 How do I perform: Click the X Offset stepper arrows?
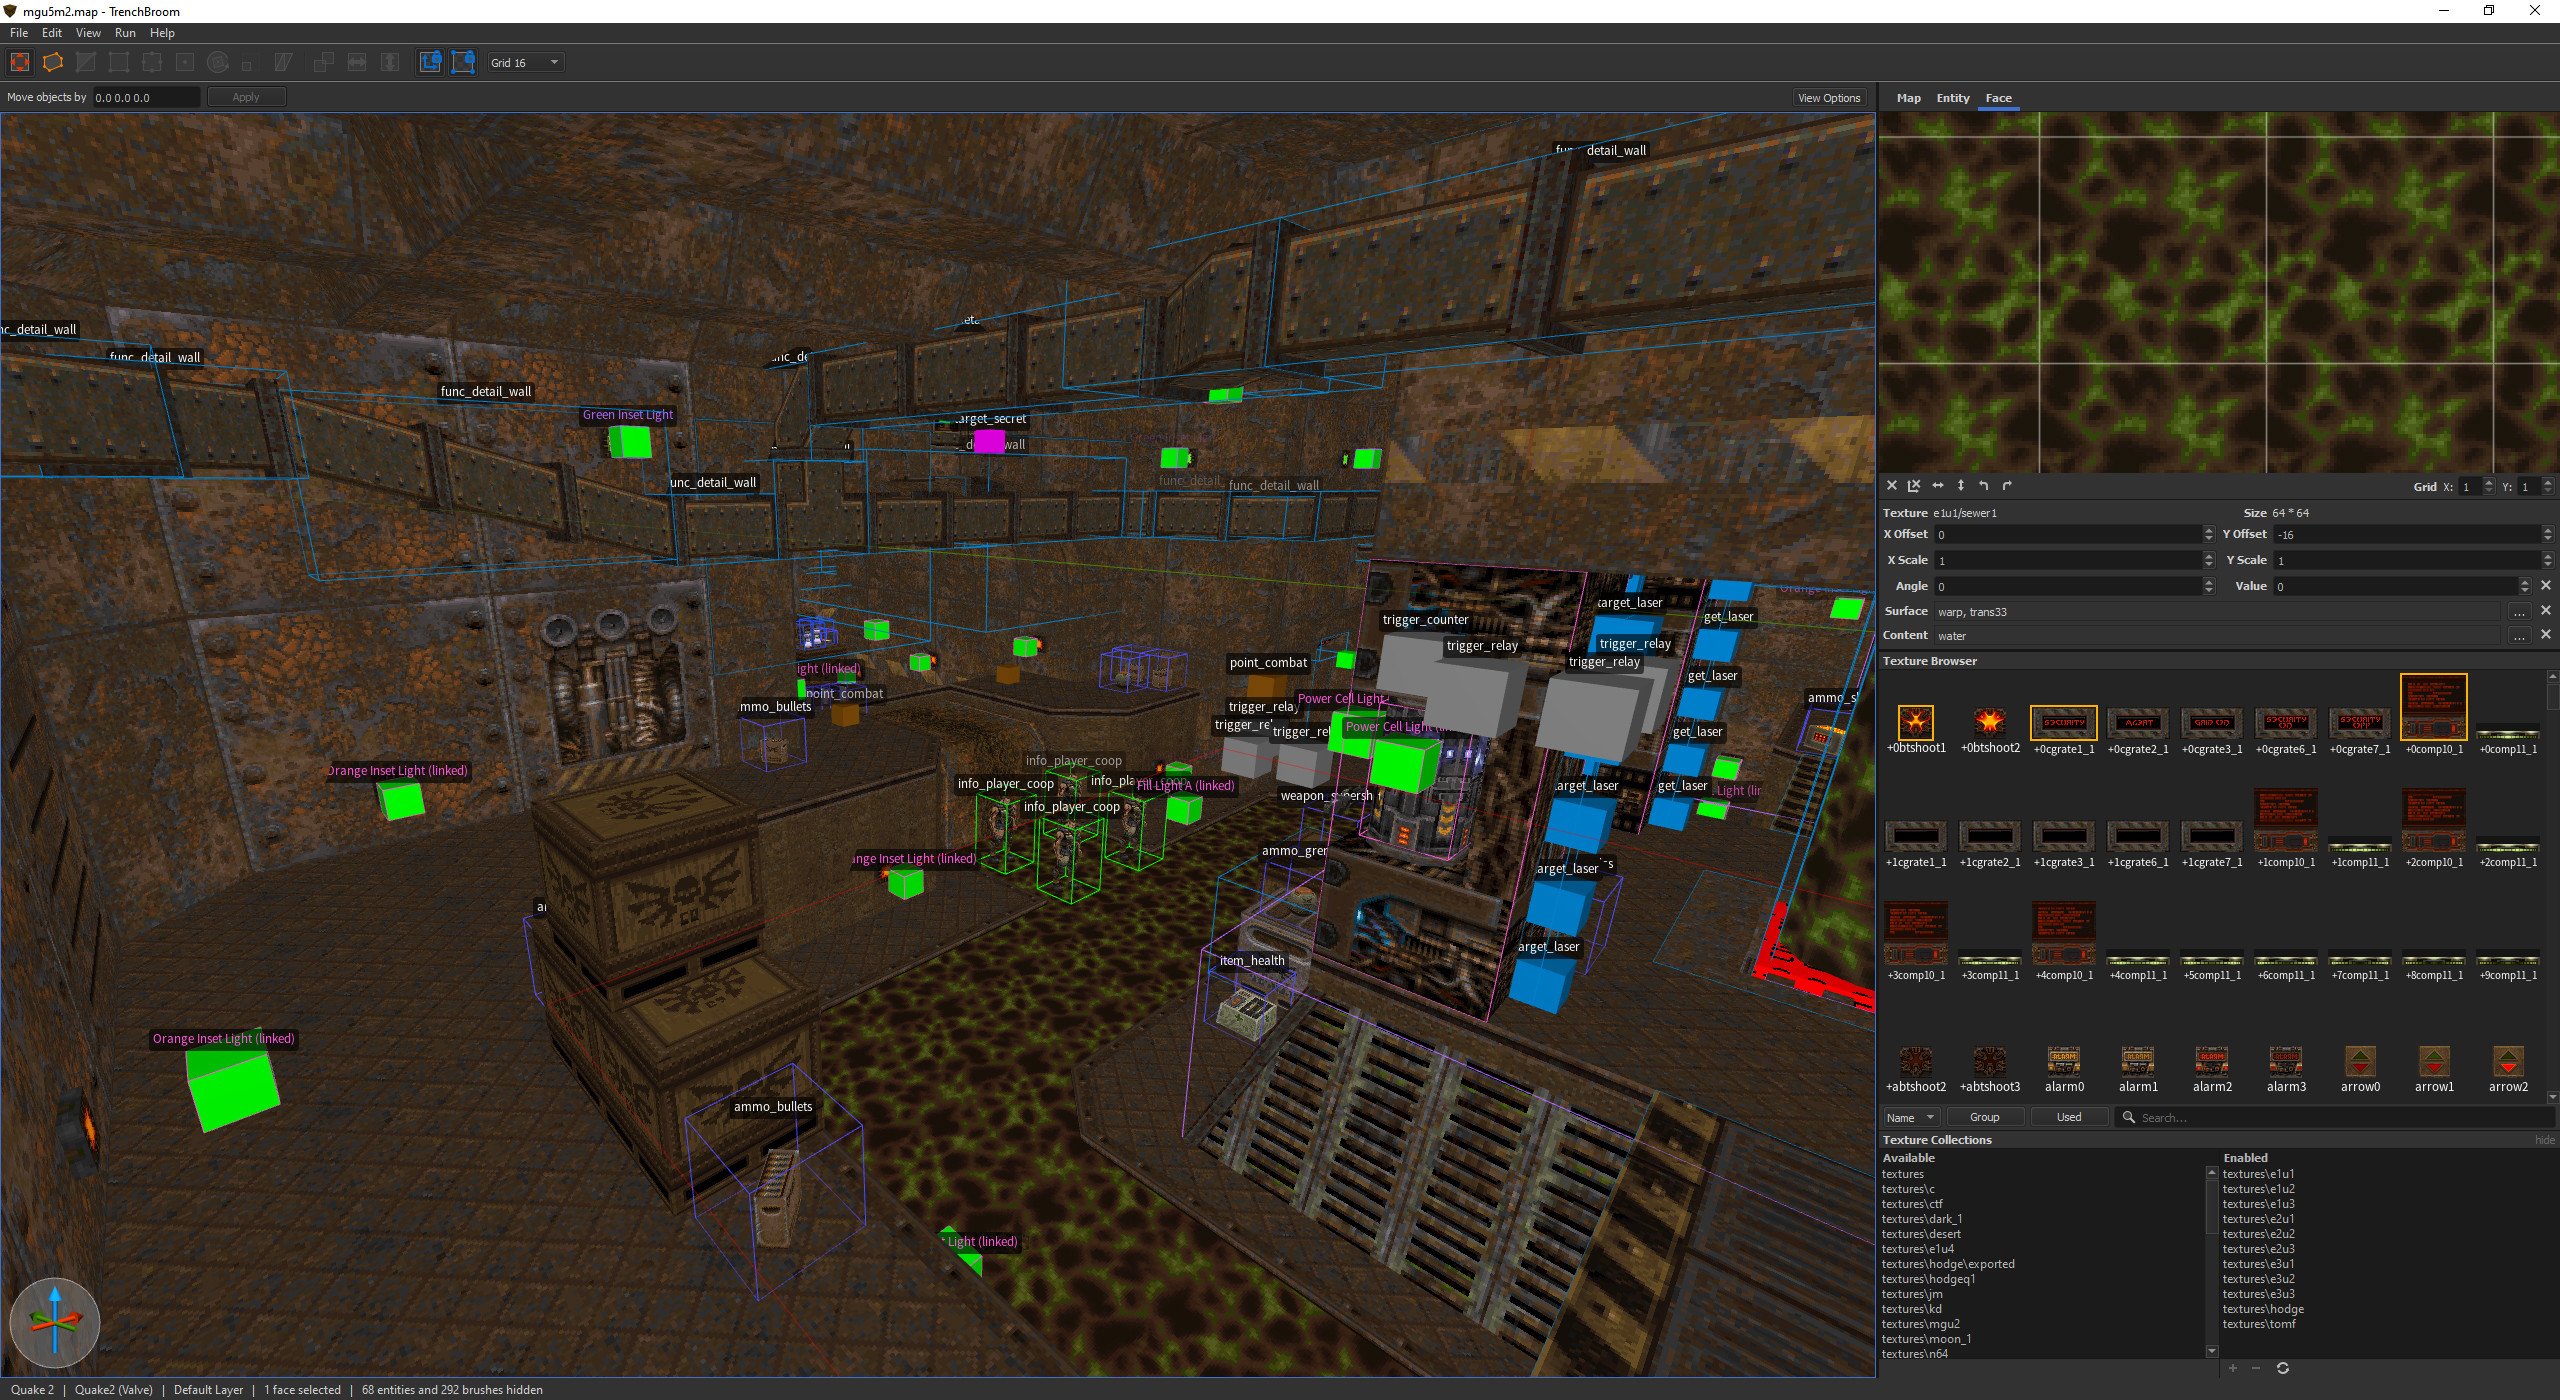click(2208, 535)
